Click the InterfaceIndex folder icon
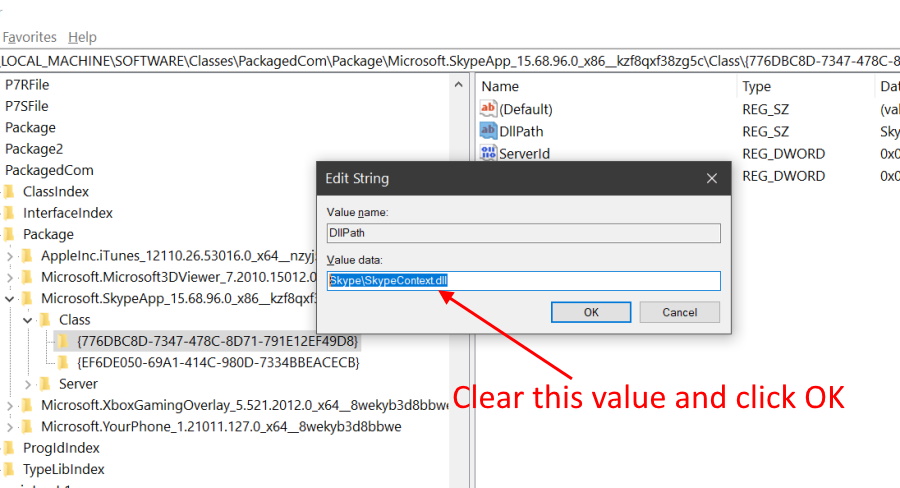The height and width of the screenshot is (488, 900). coord(8,213)
